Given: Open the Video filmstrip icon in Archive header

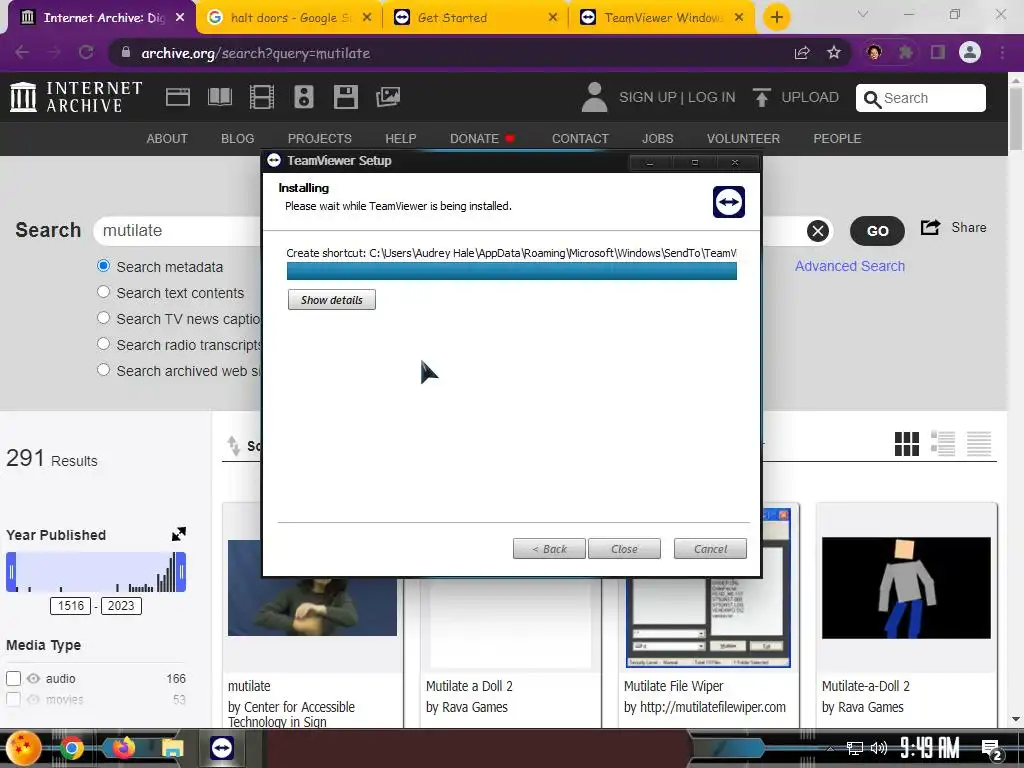Looking at the screenshot, I should tap(262, 97).
